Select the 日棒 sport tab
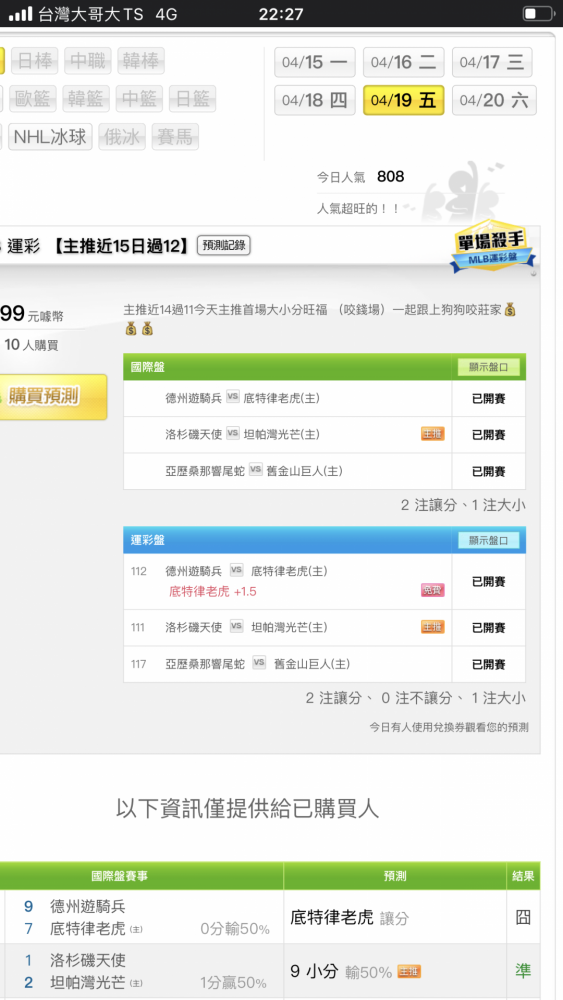This screenshot has height=1000, width=563. [34, 61]
